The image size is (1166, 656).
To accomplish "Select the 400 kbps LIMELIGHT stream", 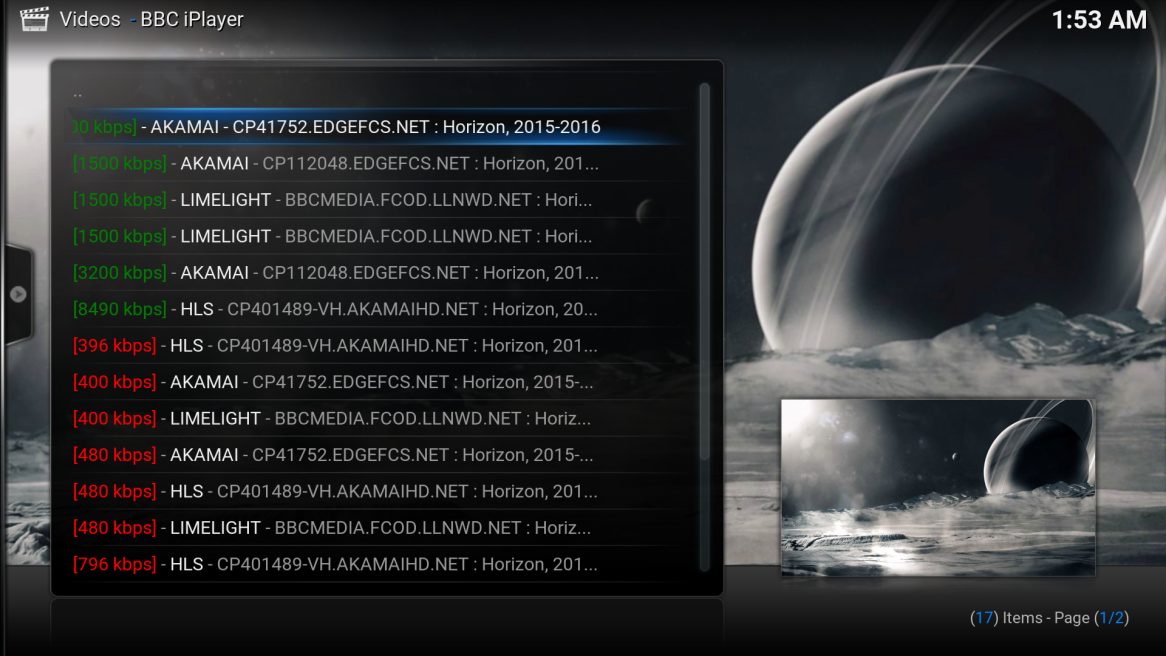I will pos(379,419).
